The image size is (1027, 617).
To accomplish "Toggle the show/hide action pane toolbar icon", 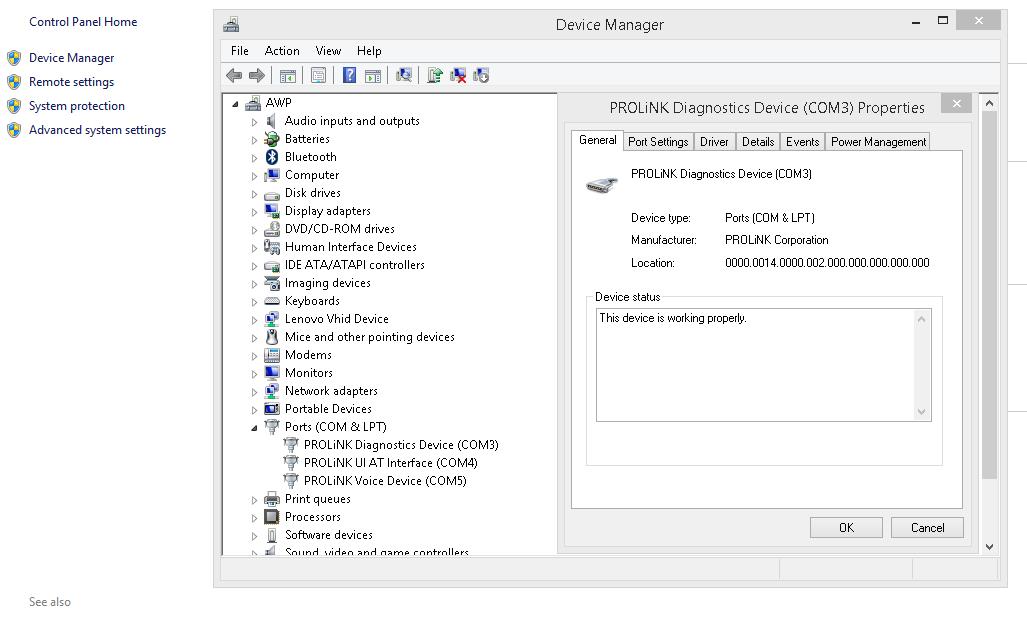I will coord(373,76).
